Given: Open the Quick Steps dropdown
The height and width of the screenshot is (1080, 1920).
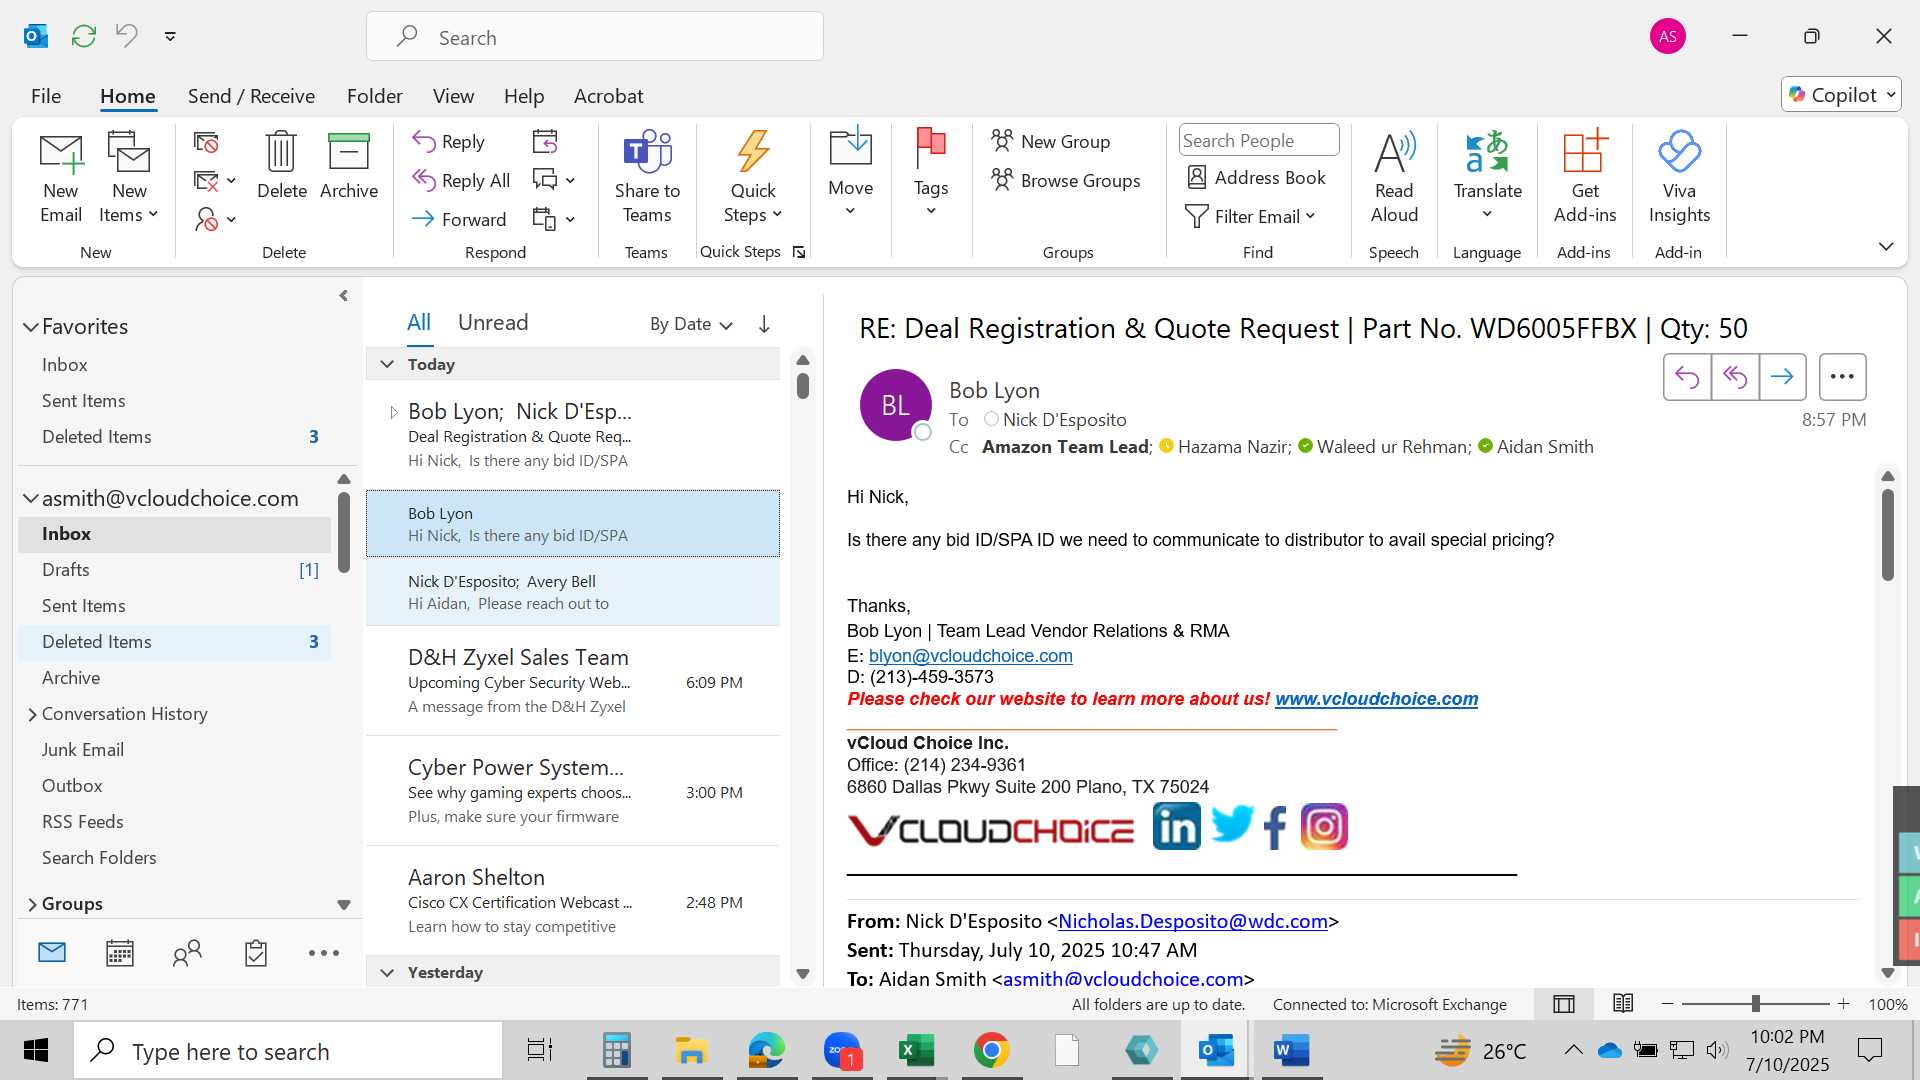Looking at the screenshot, I should click(753, 178).
